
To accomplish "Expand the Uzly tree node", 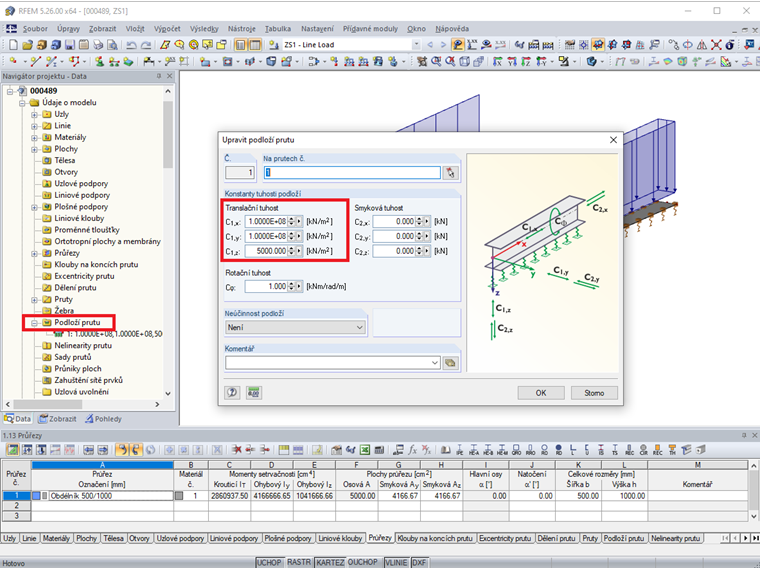I will (34, 114).
